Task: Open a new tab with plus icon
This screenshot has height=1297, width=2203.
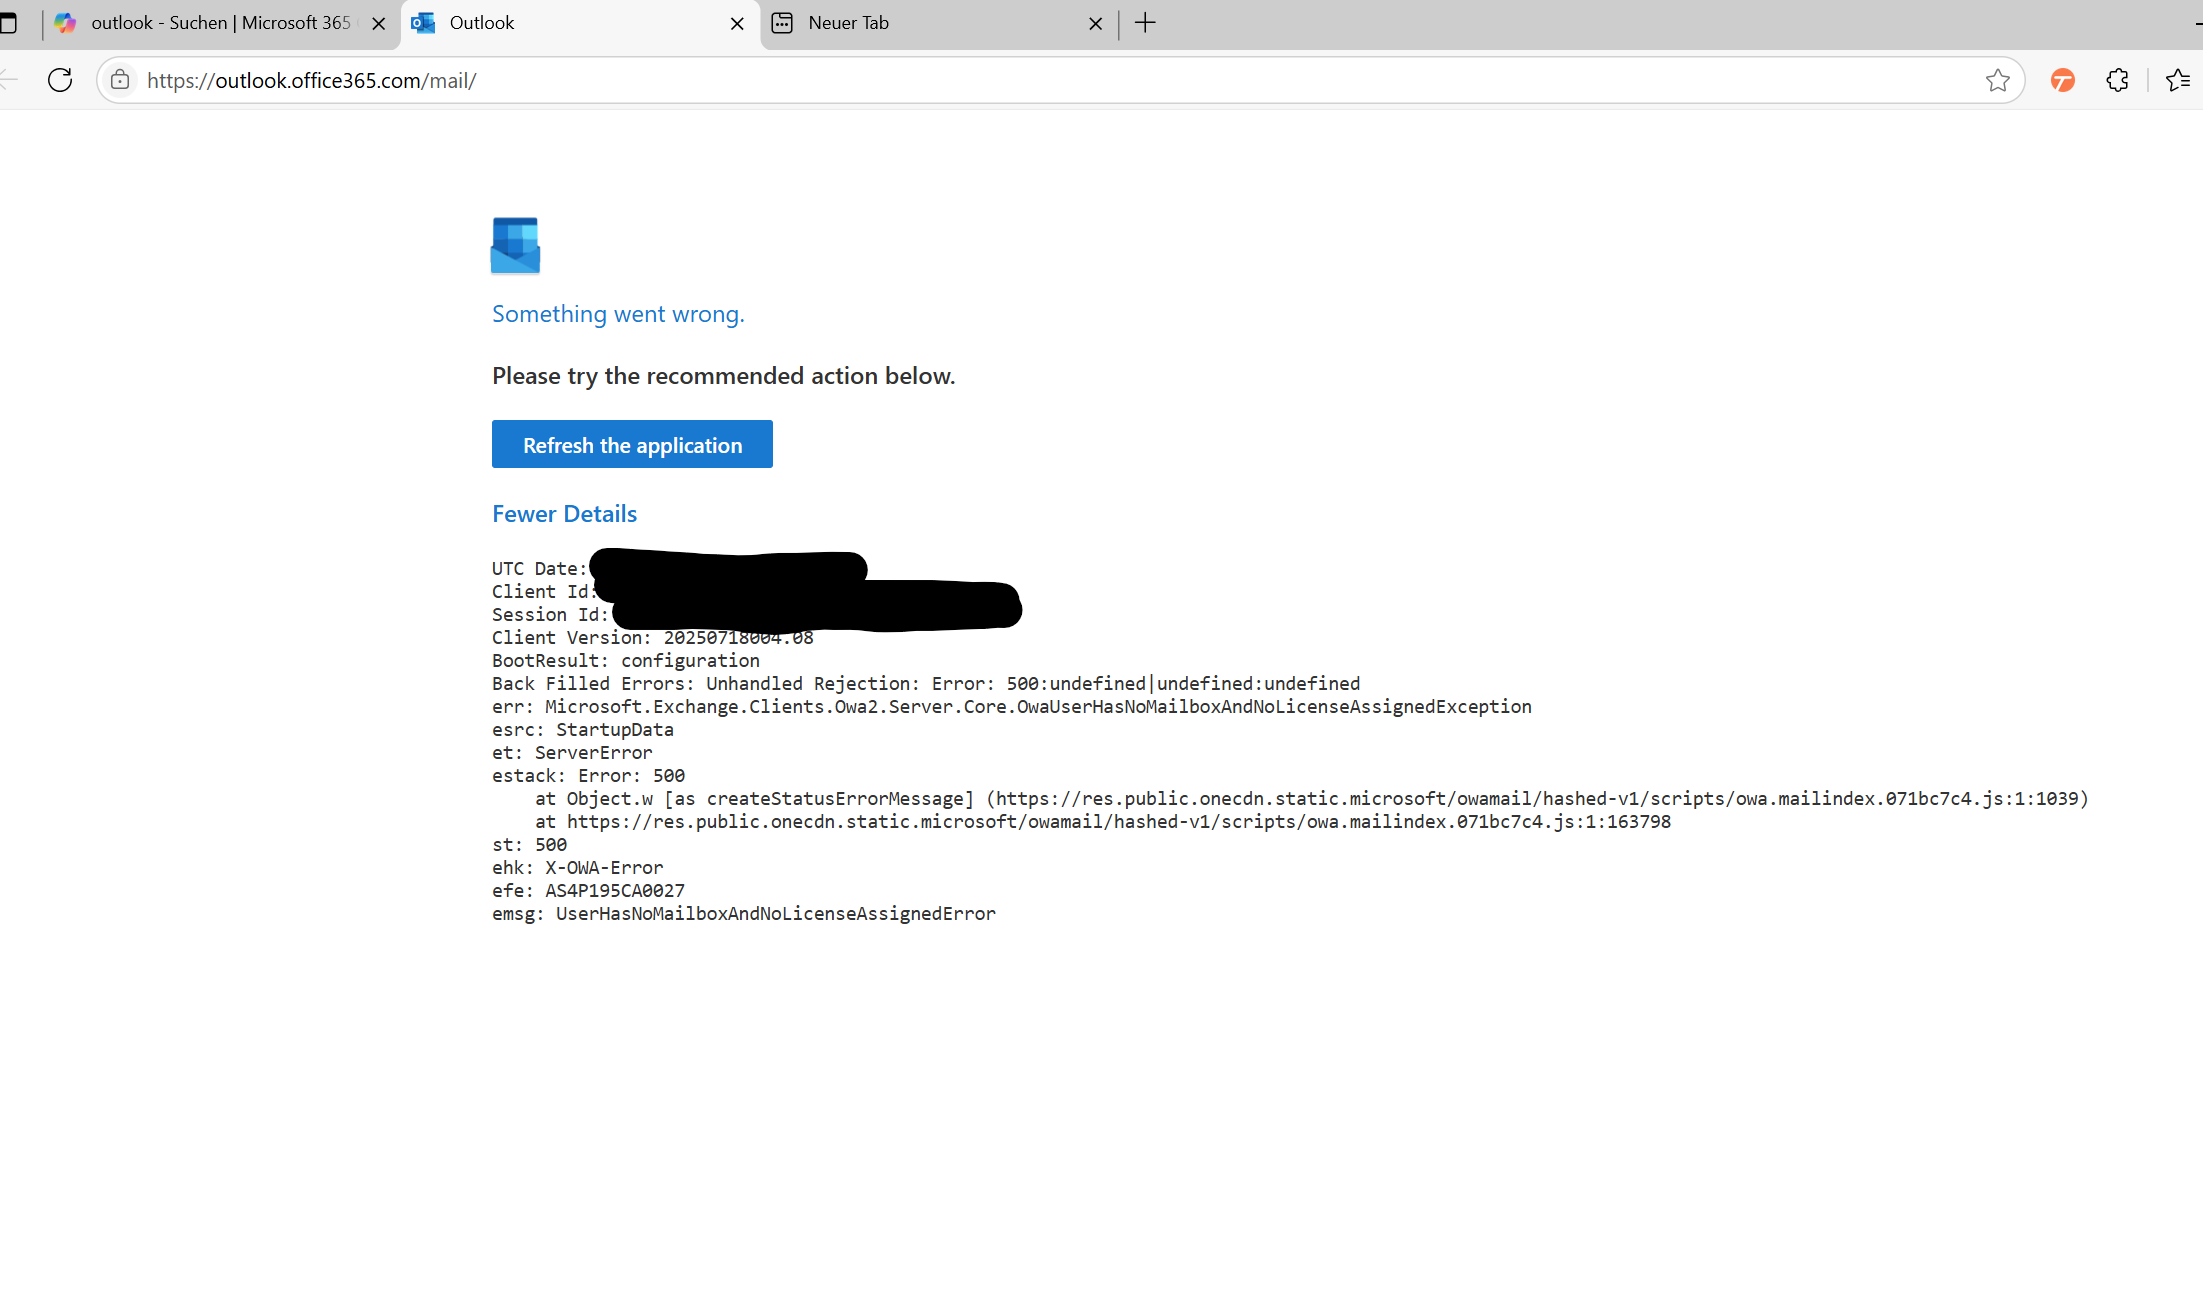Action: [x=1145, y=23]
